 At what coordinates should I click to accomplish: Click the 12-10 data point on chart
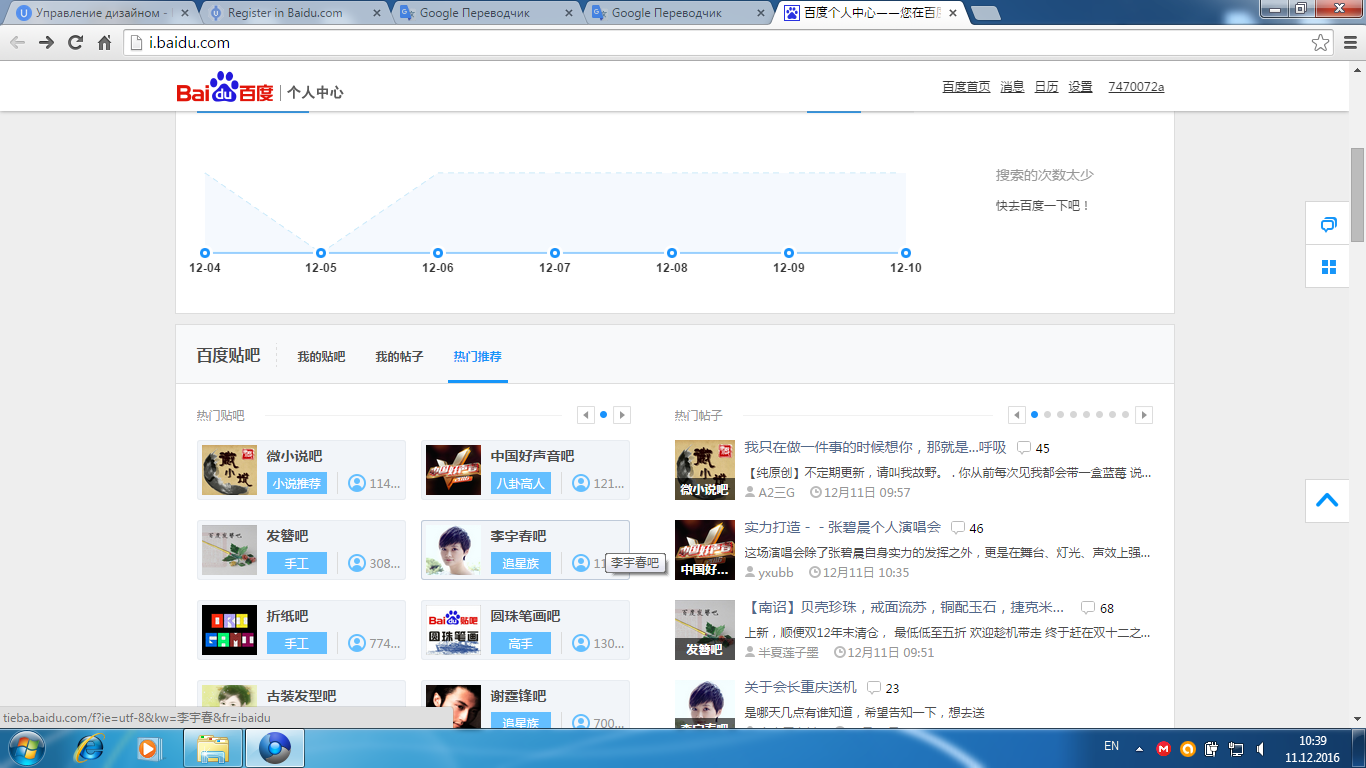click(906, 253)
